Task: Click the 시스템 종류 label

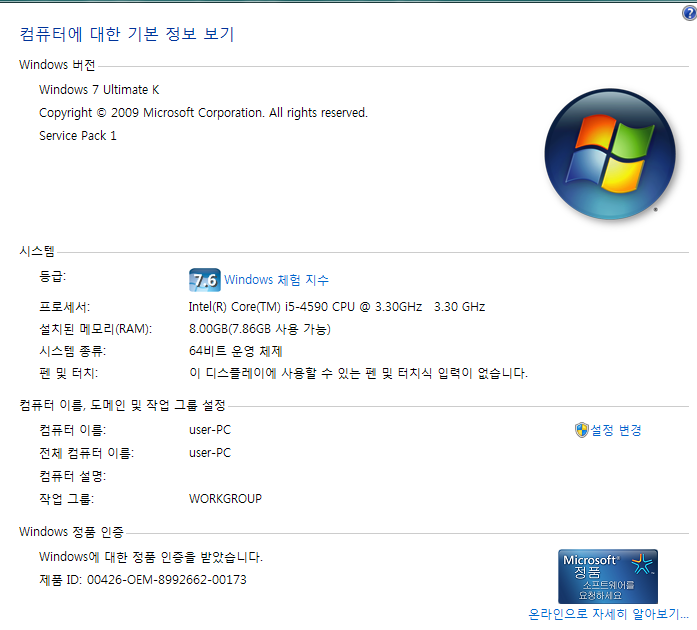Action: click(x=72, y=351)
